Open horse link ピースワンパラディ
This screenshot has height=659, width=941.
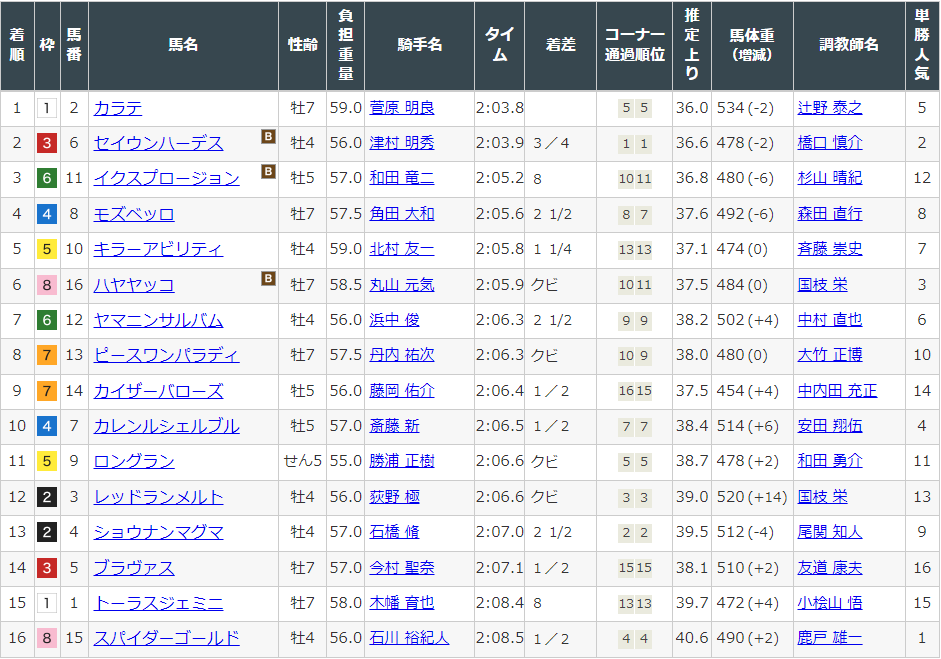[x=166, y=355]
